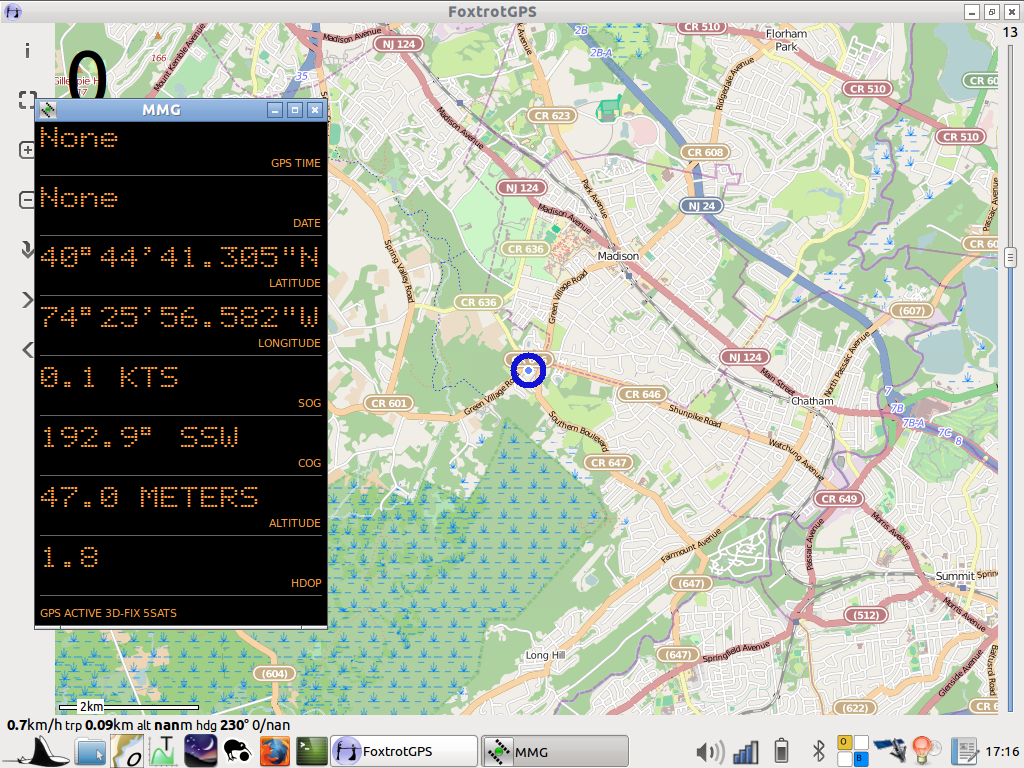Image resolution: width=1024 pixels, height=768 pixels.
Task: Click the CR 608 road shield
Action: click(705, 152)
